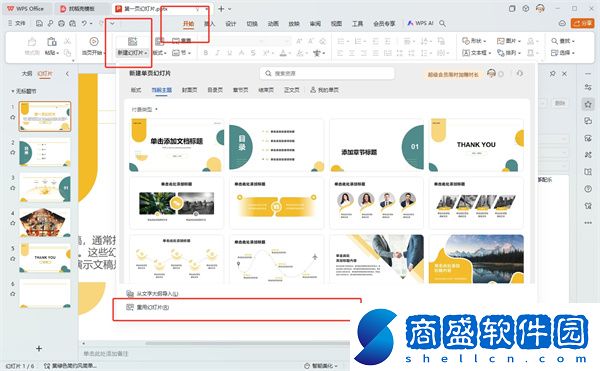Switch to the 切换 (Transitions) ribbon tab
Viewport: 600px width, 371px height.
pyautogui.click(x=252, y=23)
